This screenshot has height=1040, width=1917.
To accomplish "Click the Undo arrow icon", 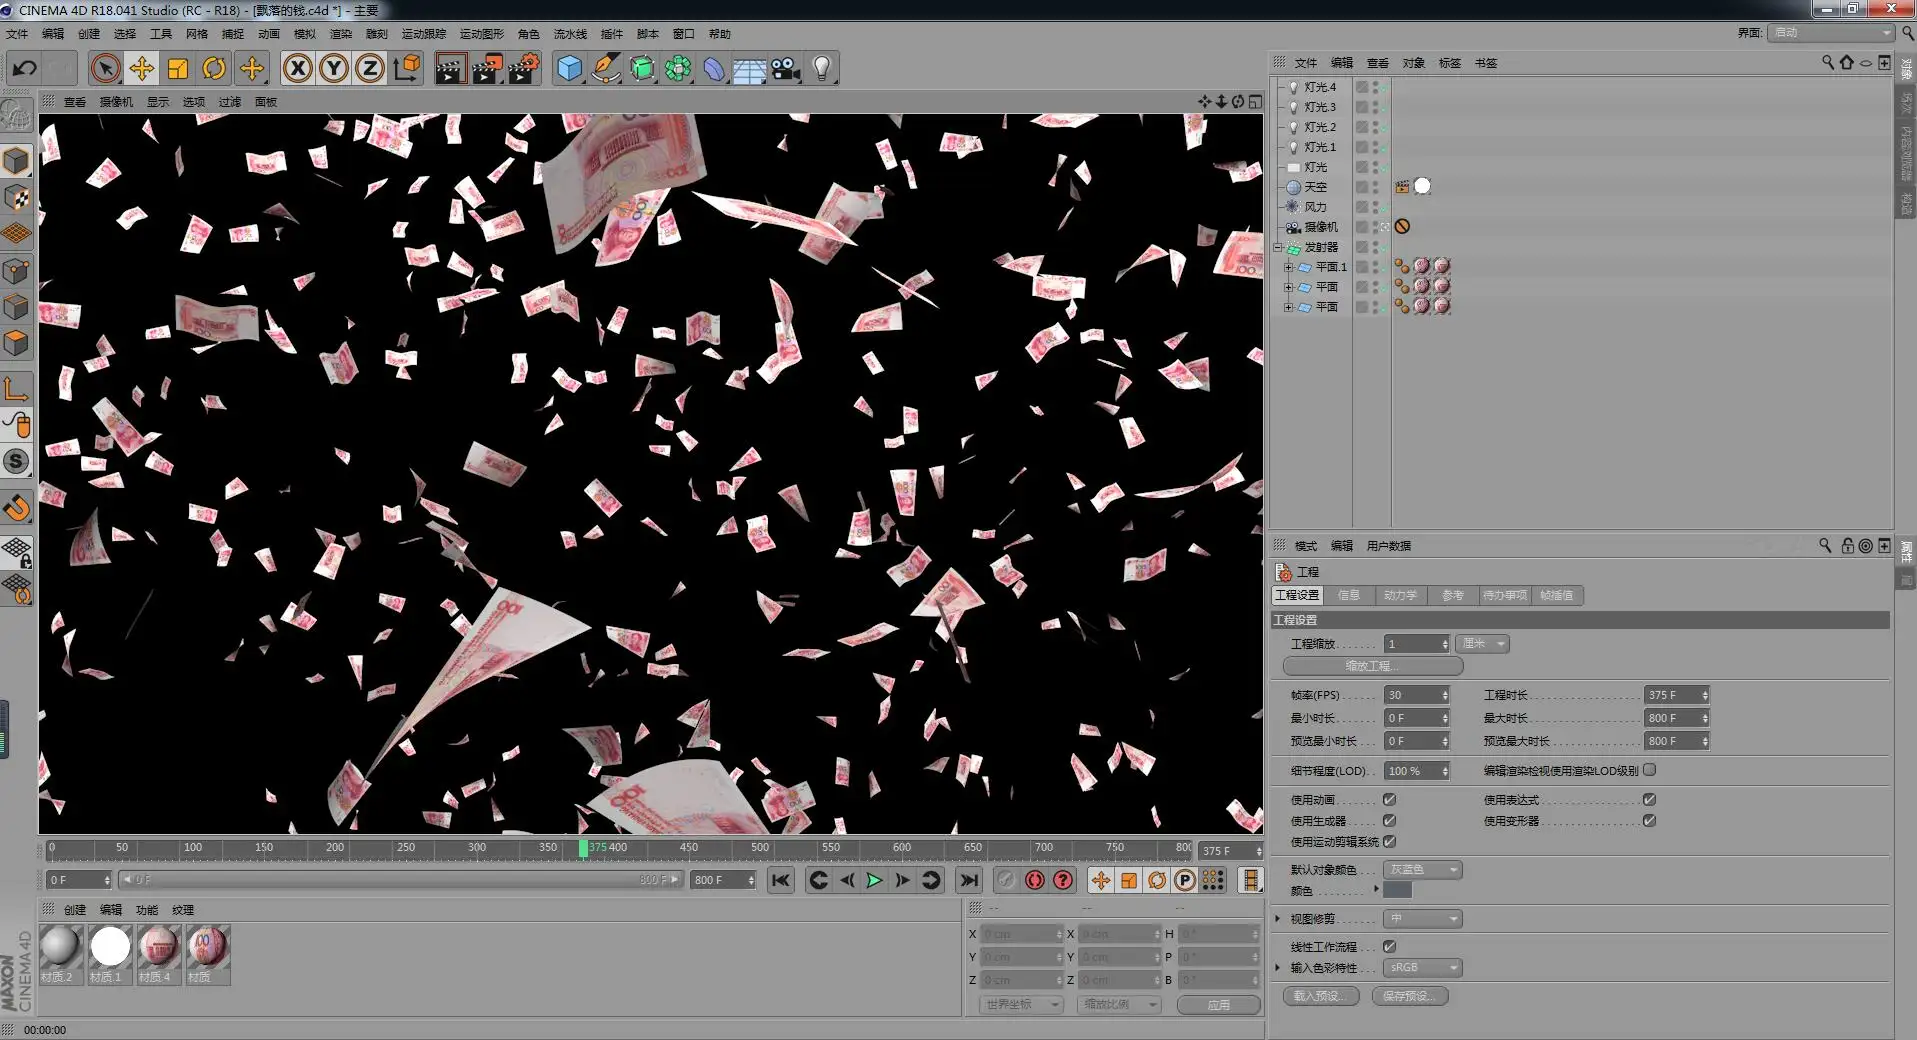I will tap(25, 68).
